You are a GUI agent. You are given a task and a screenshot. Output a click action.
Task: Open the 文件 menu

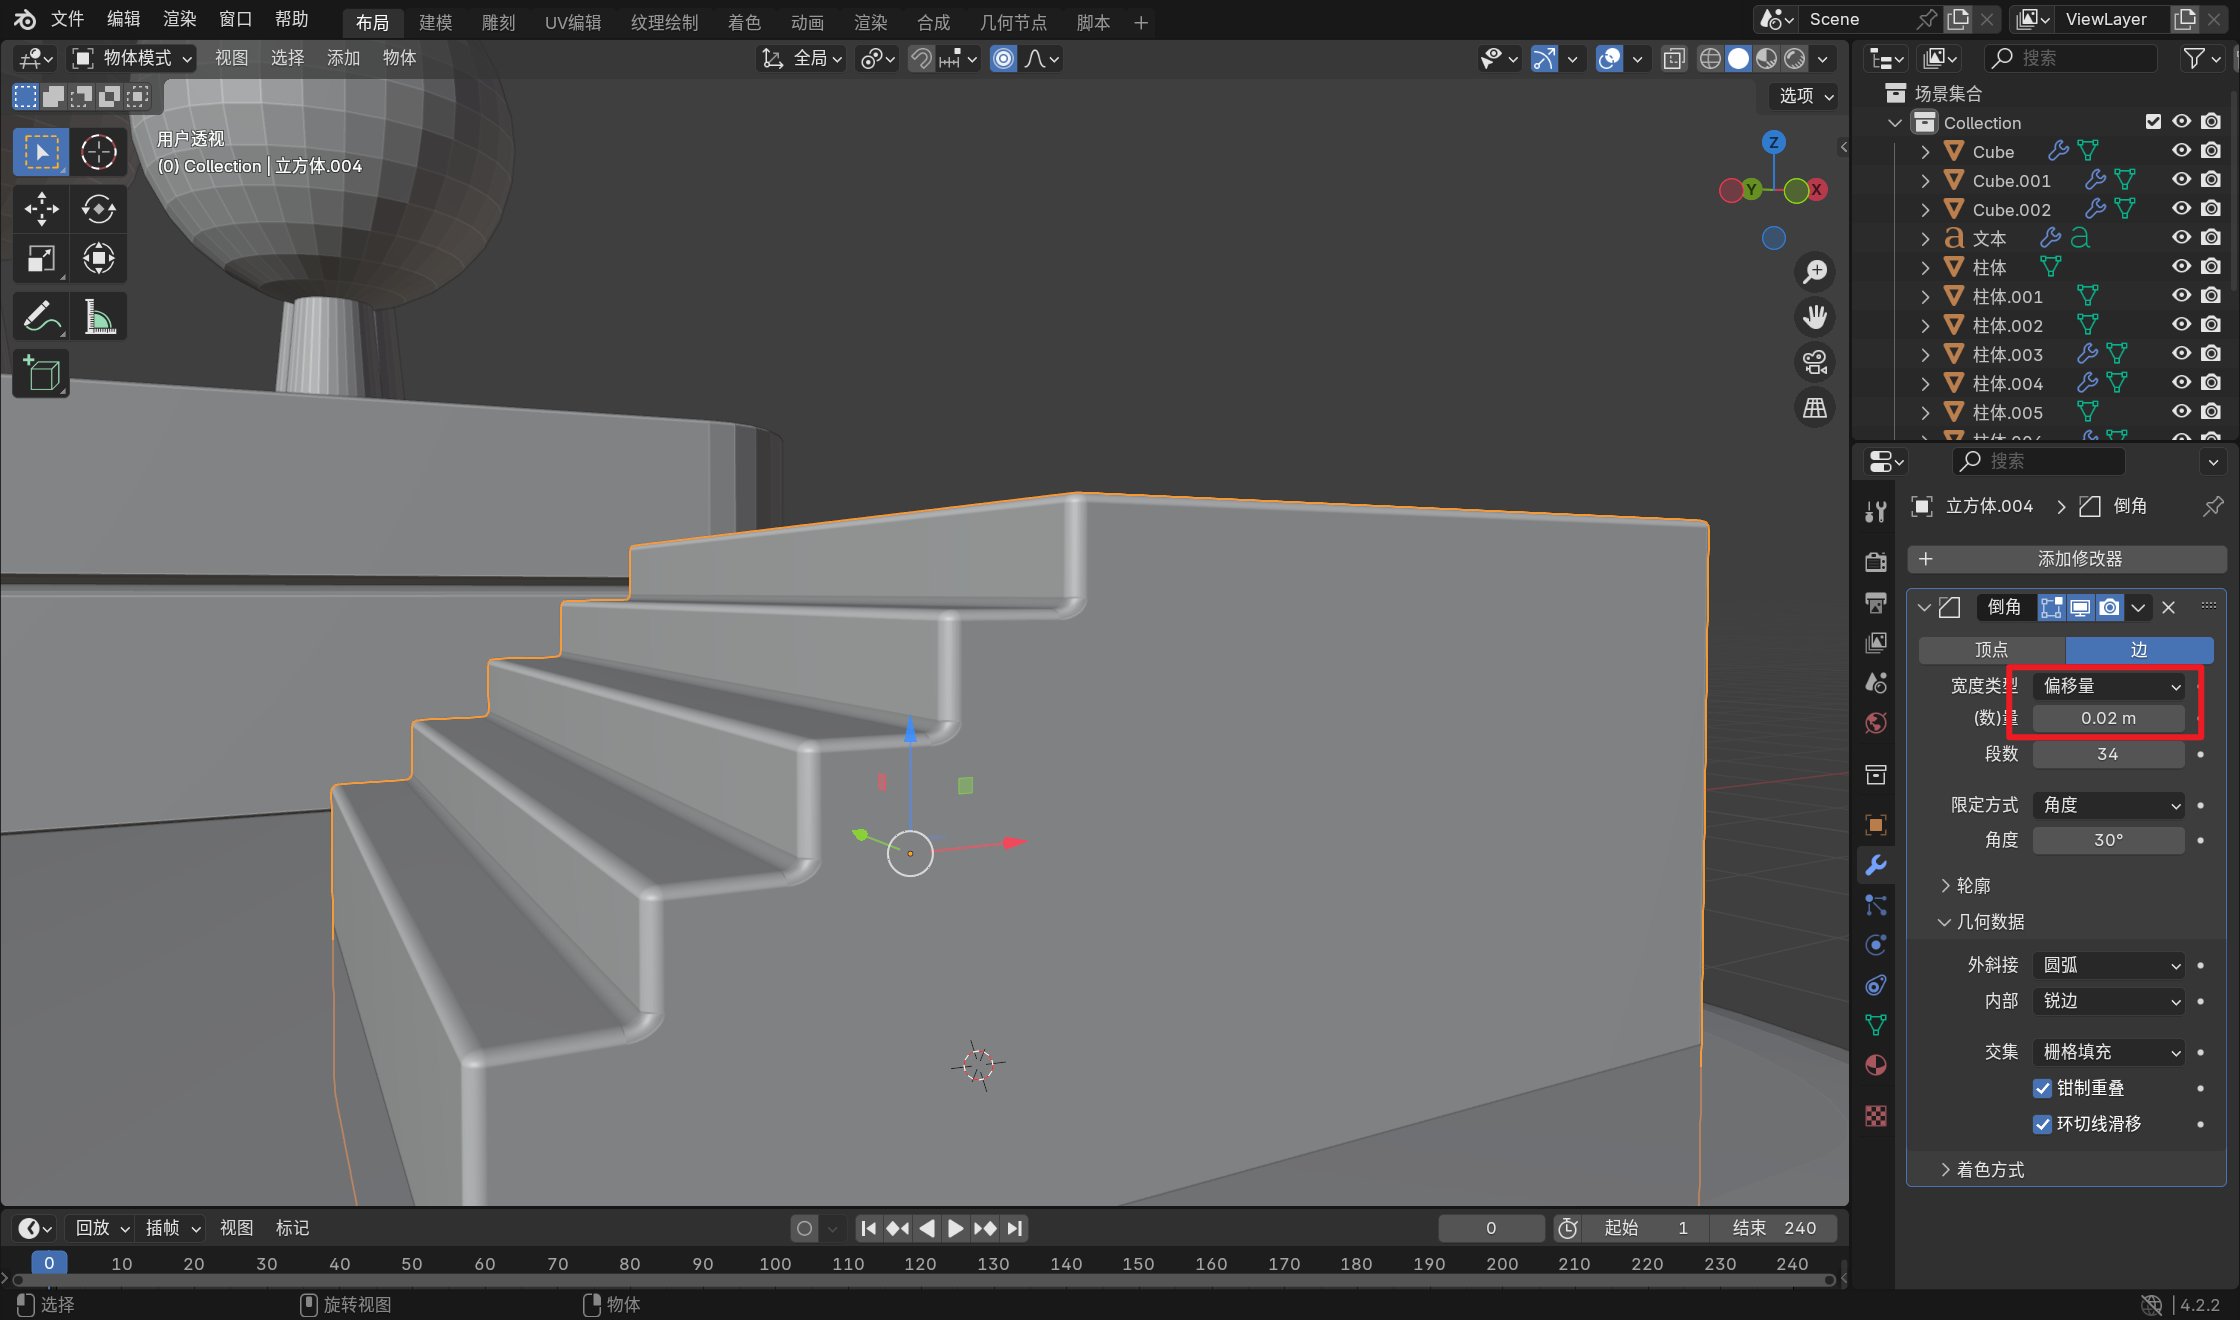[x=67, y=19]
